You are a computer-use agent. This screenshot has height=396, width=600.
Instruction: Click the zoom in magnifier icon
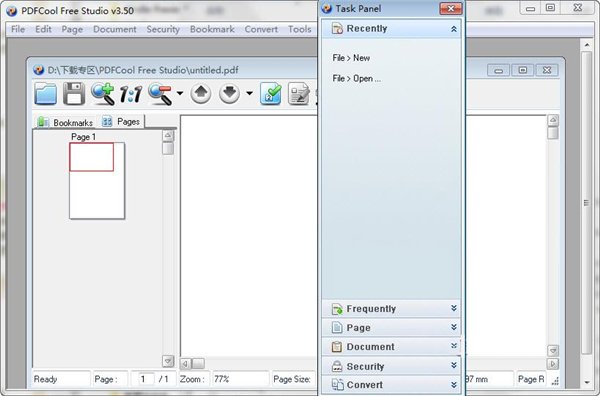tap(103, 94)
